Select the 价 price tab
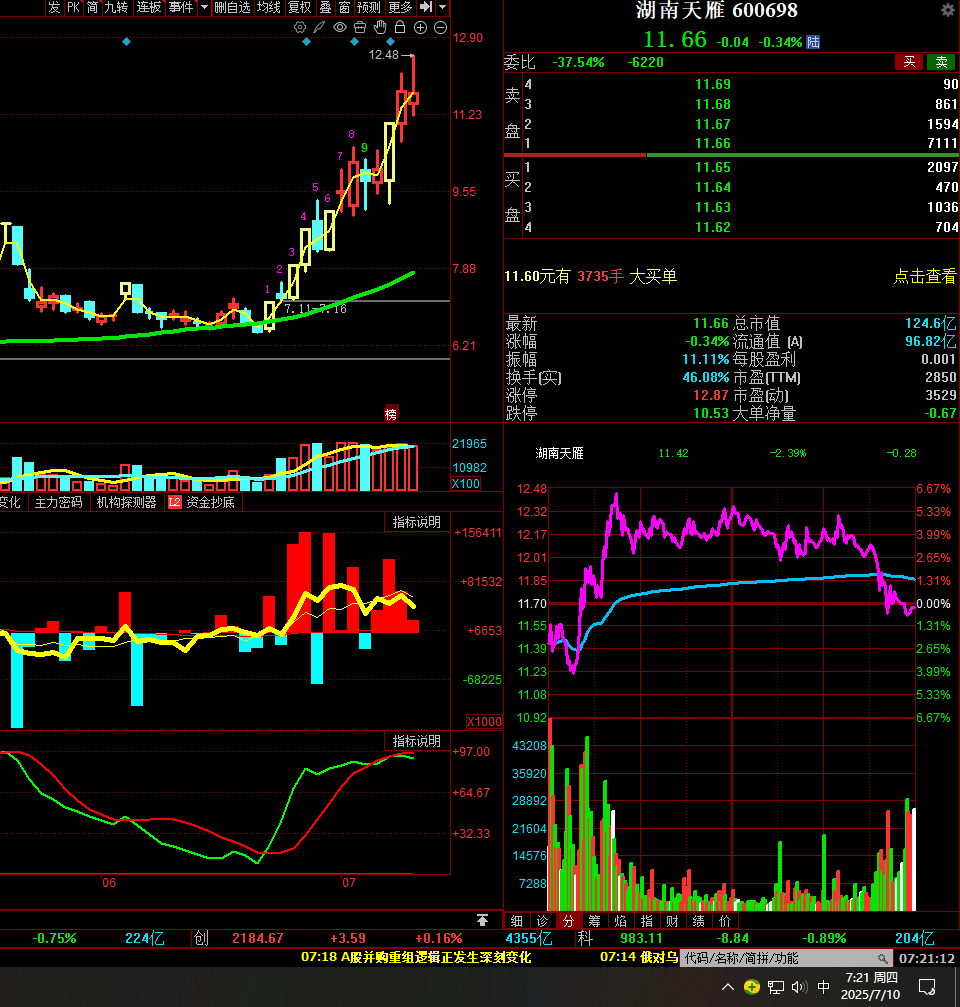This screenshot has height=1007, width=960. (x=724, y=921)
